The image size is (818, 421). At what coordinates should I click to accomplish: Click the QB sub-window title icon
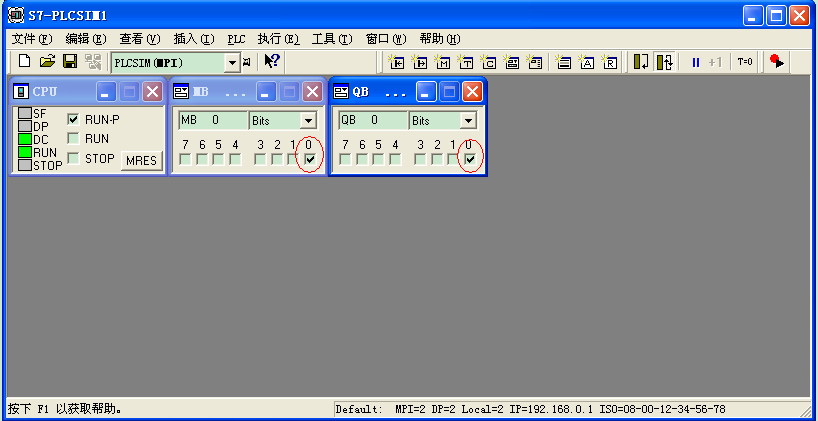[x=341, y=92]
